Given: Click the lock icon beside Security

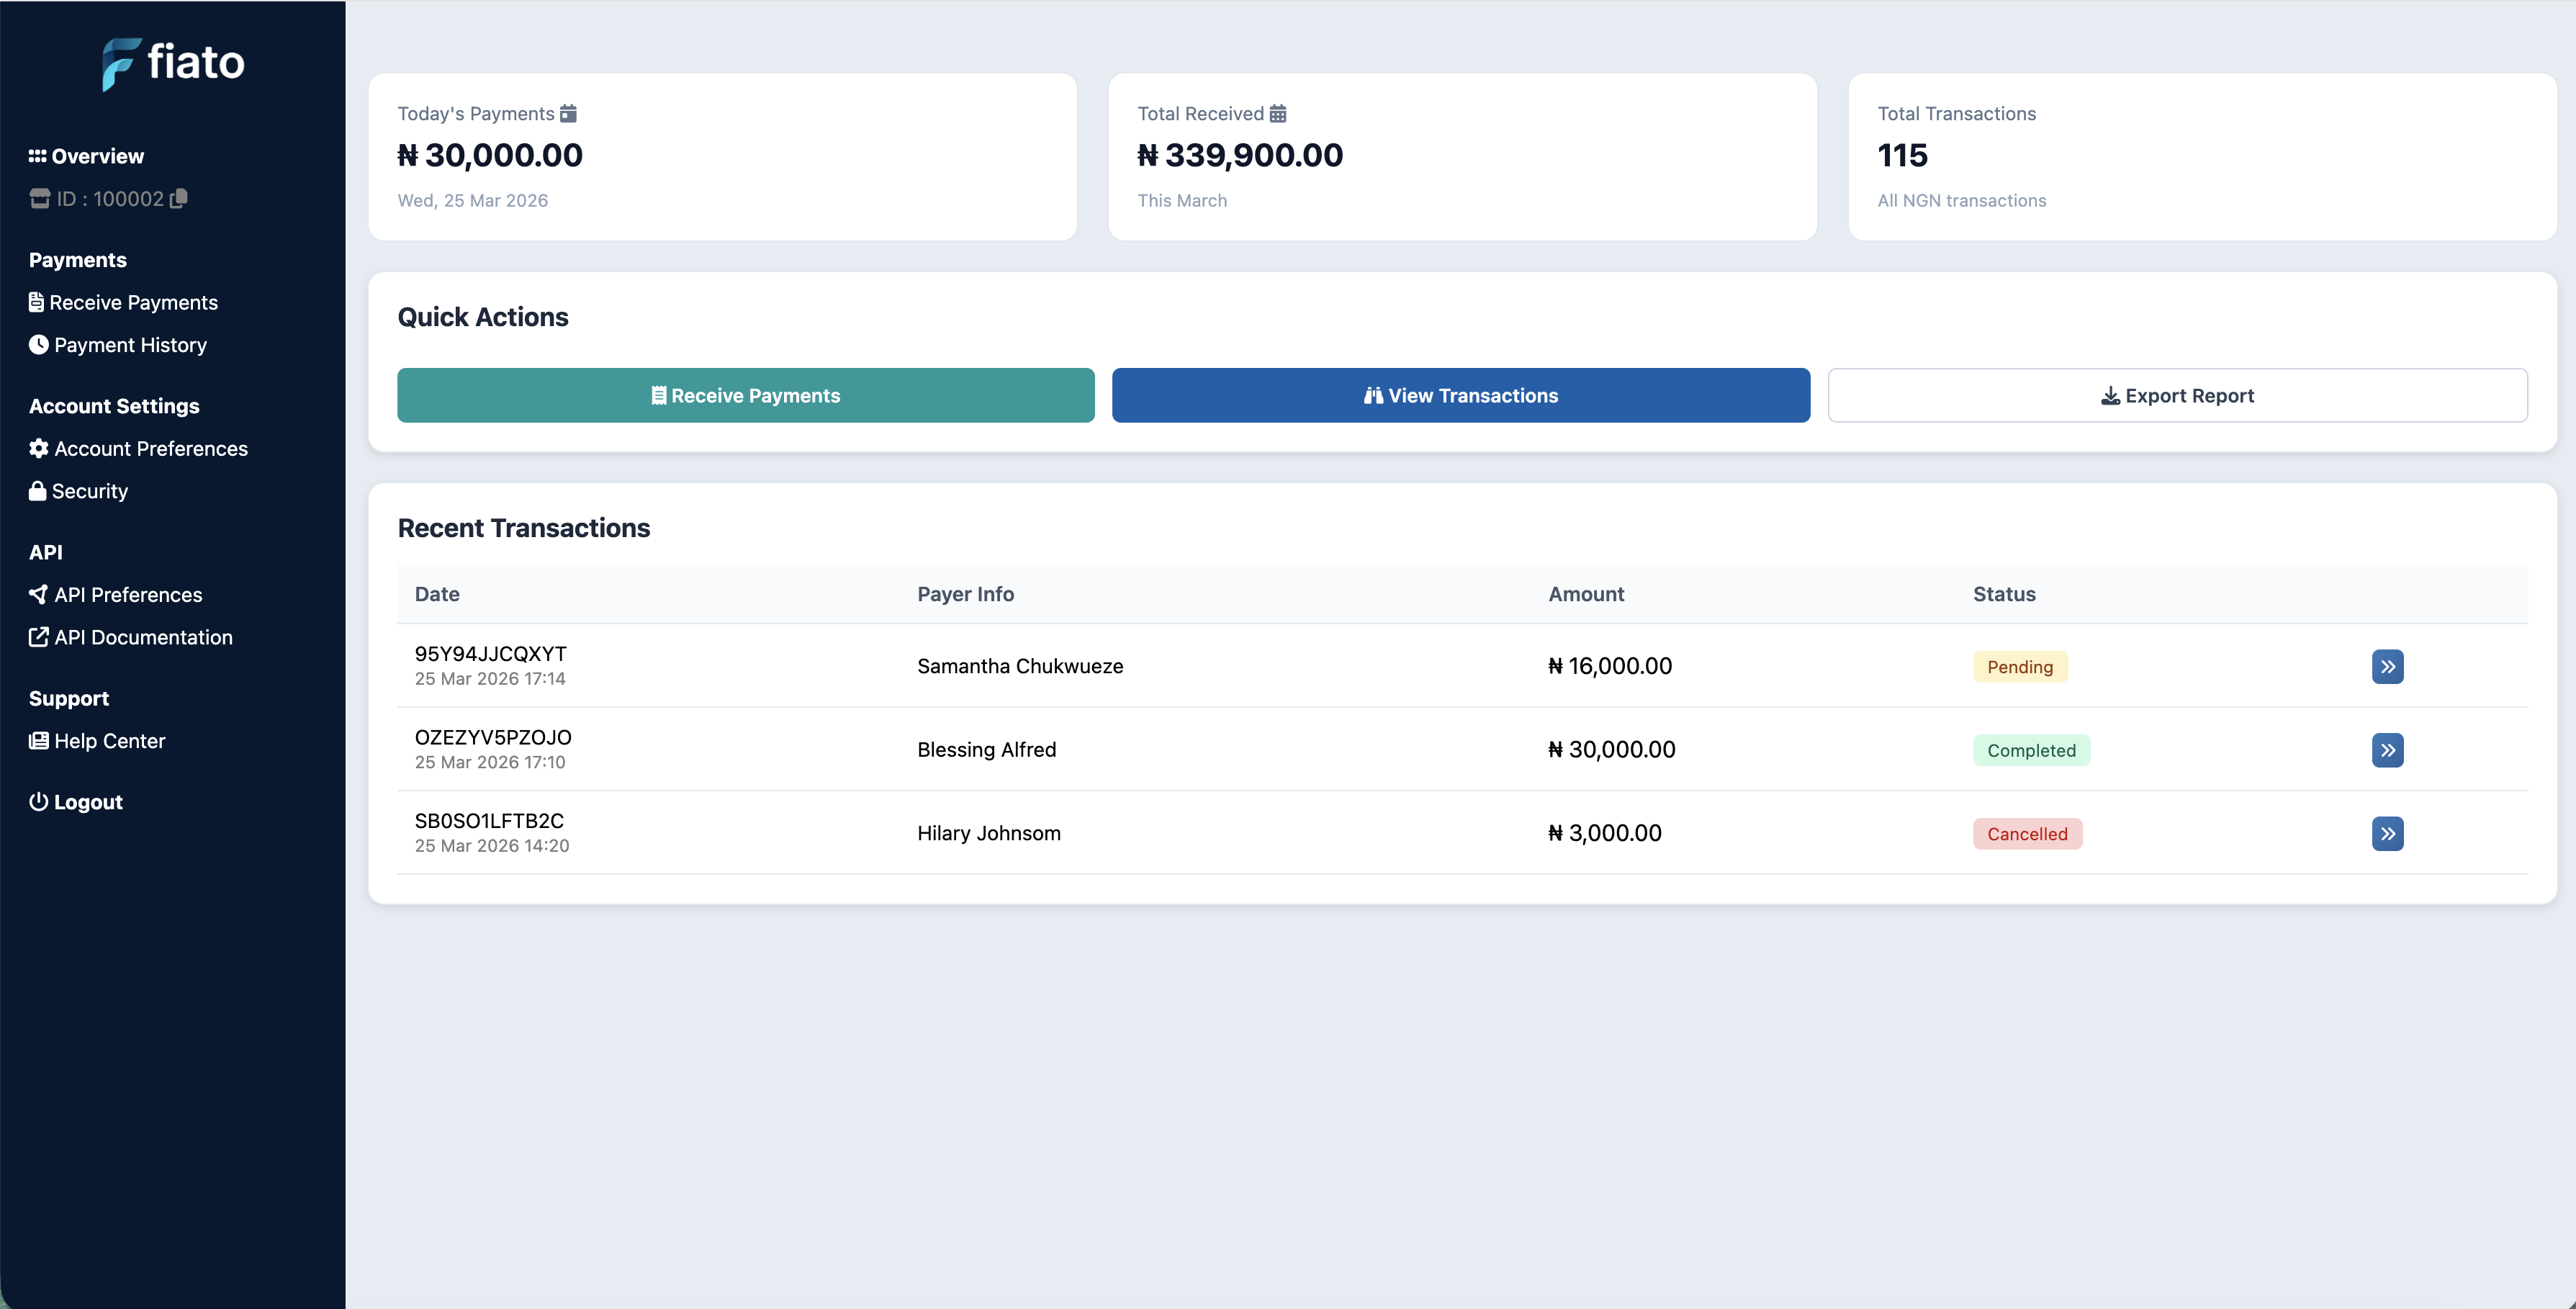Looking at the screenshot, I should (38, 491).
